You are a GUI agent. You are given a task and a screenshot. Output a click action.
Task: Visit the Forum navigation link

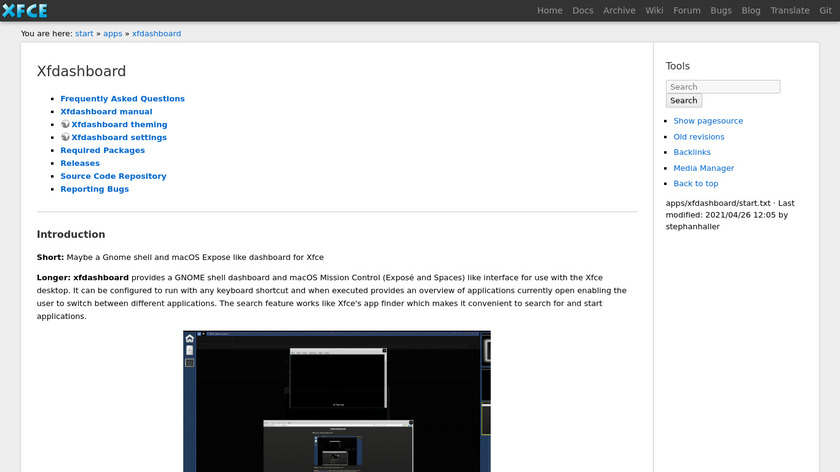[686, 10]
